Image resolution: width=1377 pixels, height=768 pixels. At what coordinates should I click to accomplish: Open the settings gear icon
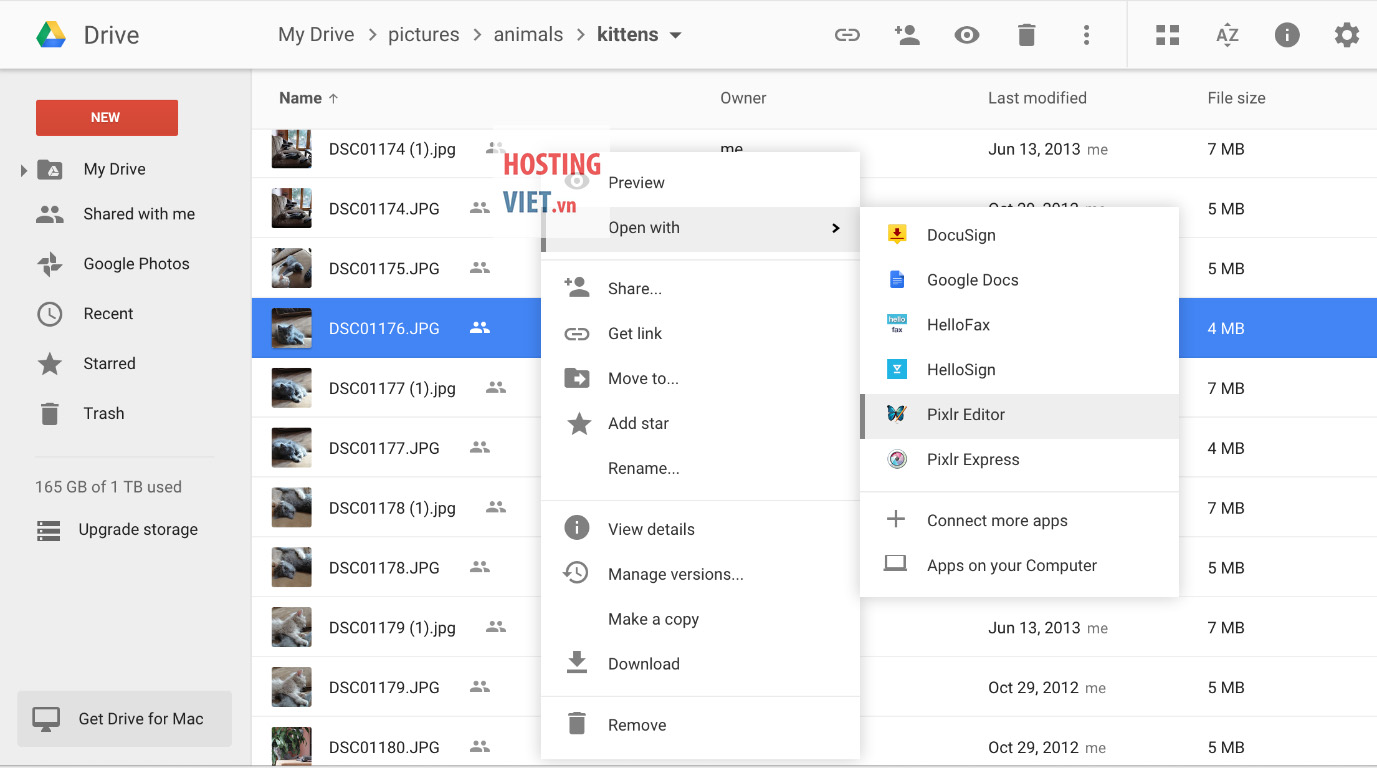(1347, 35)
